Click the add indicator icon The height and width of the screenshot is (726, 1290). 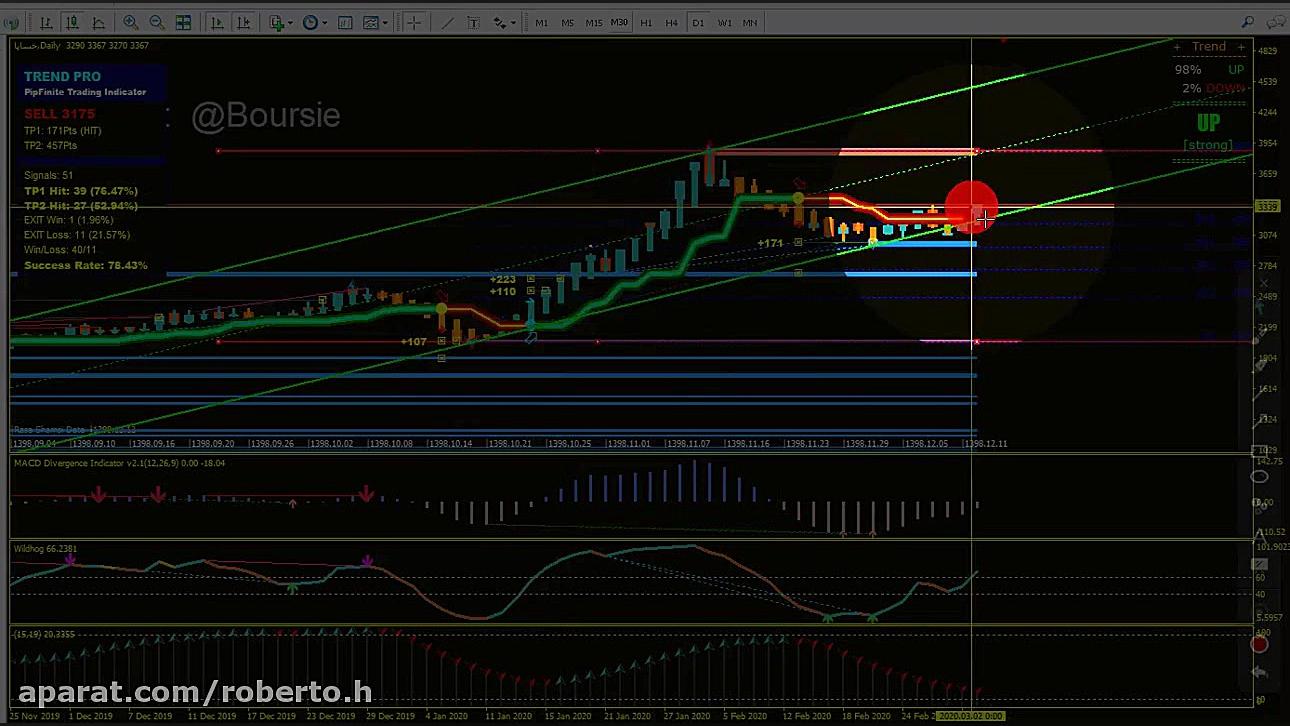pos(277,22)
